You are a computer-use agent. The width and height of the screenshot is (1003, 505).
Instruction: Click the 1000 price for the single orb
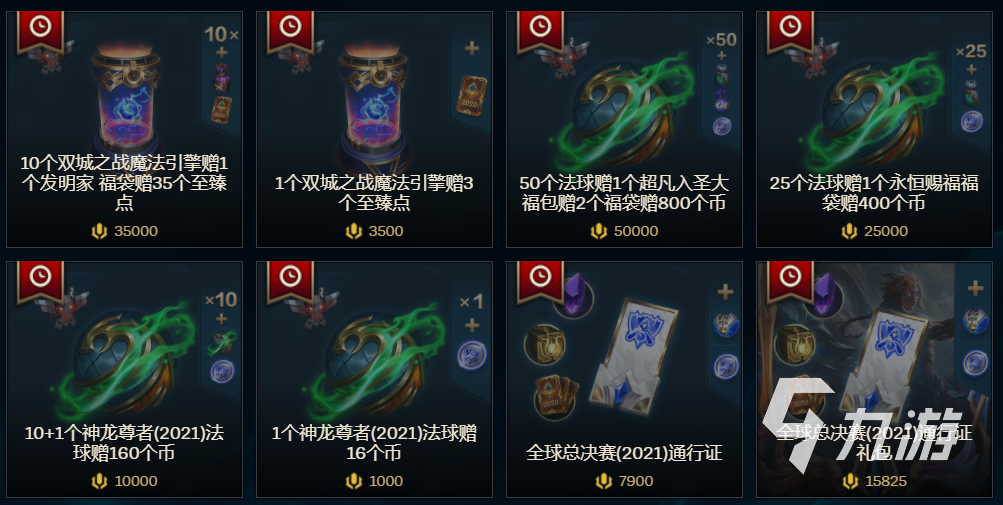[386, 481]
